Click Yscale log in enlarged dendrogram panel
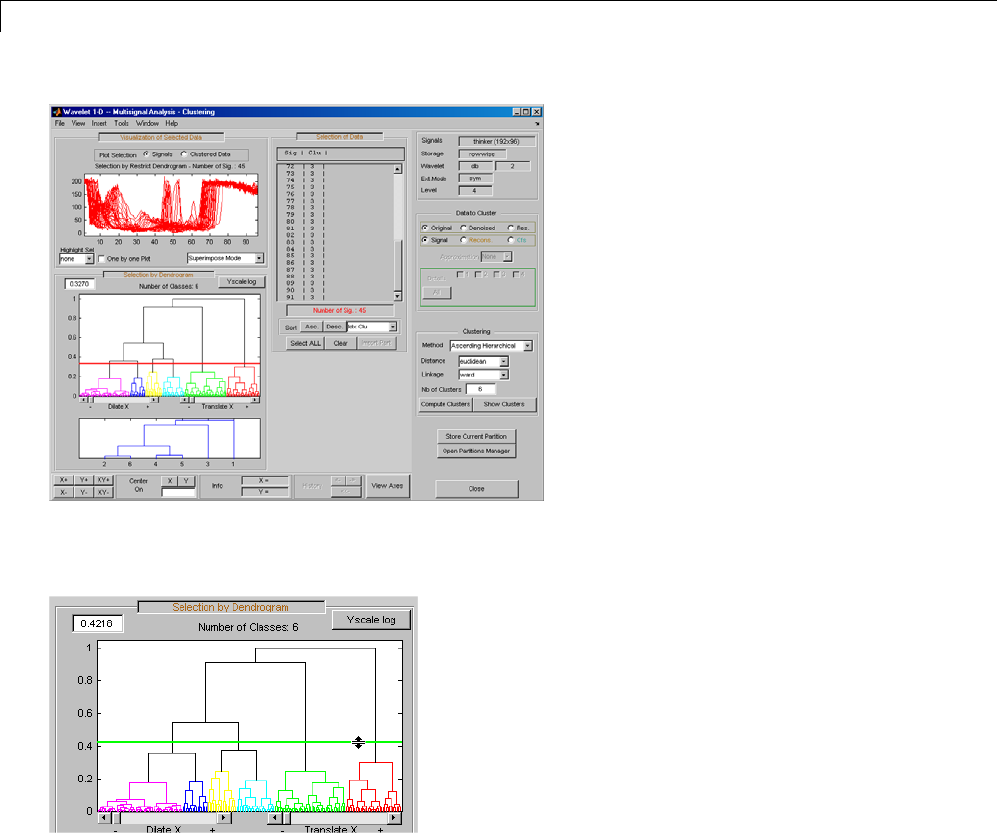This screenshot has width=997, height=833. 371,620
